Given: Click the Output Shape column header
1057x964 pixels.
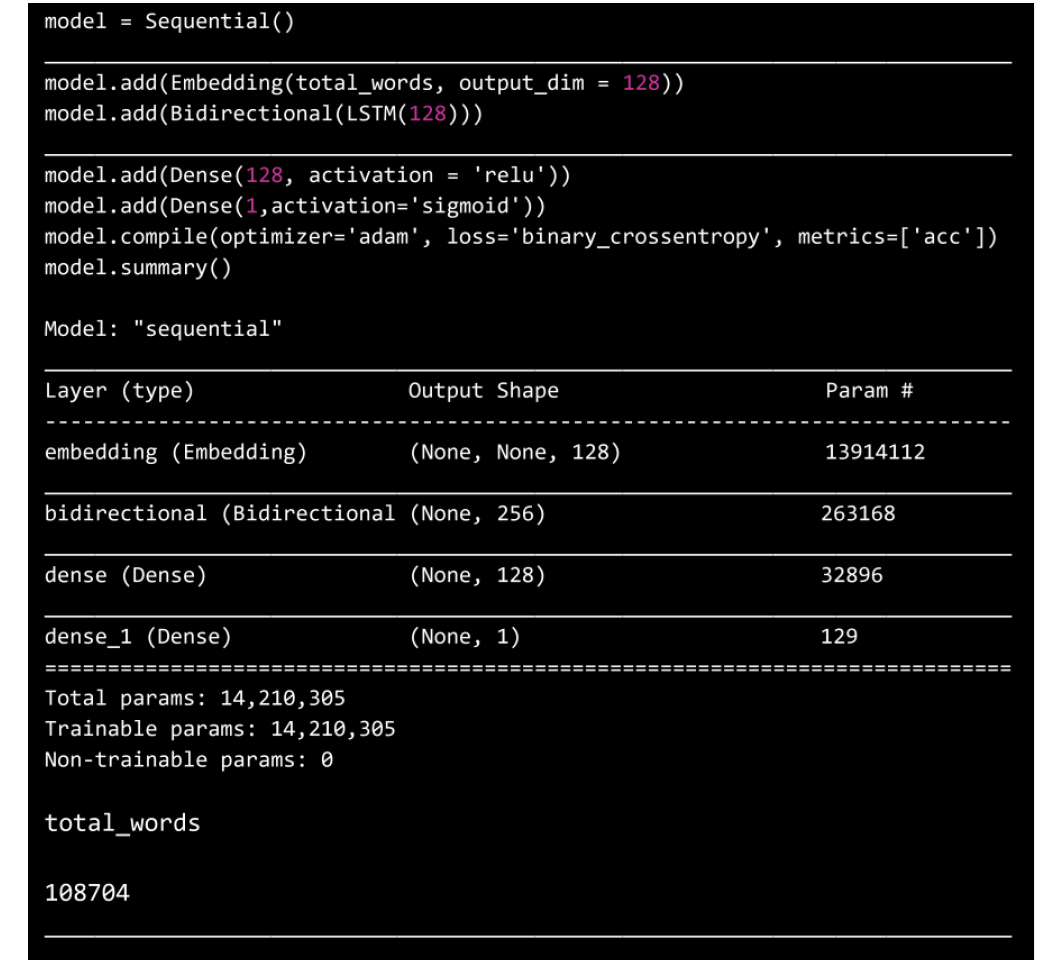Looking at the screenshot, I should click(x=483, y=392).
